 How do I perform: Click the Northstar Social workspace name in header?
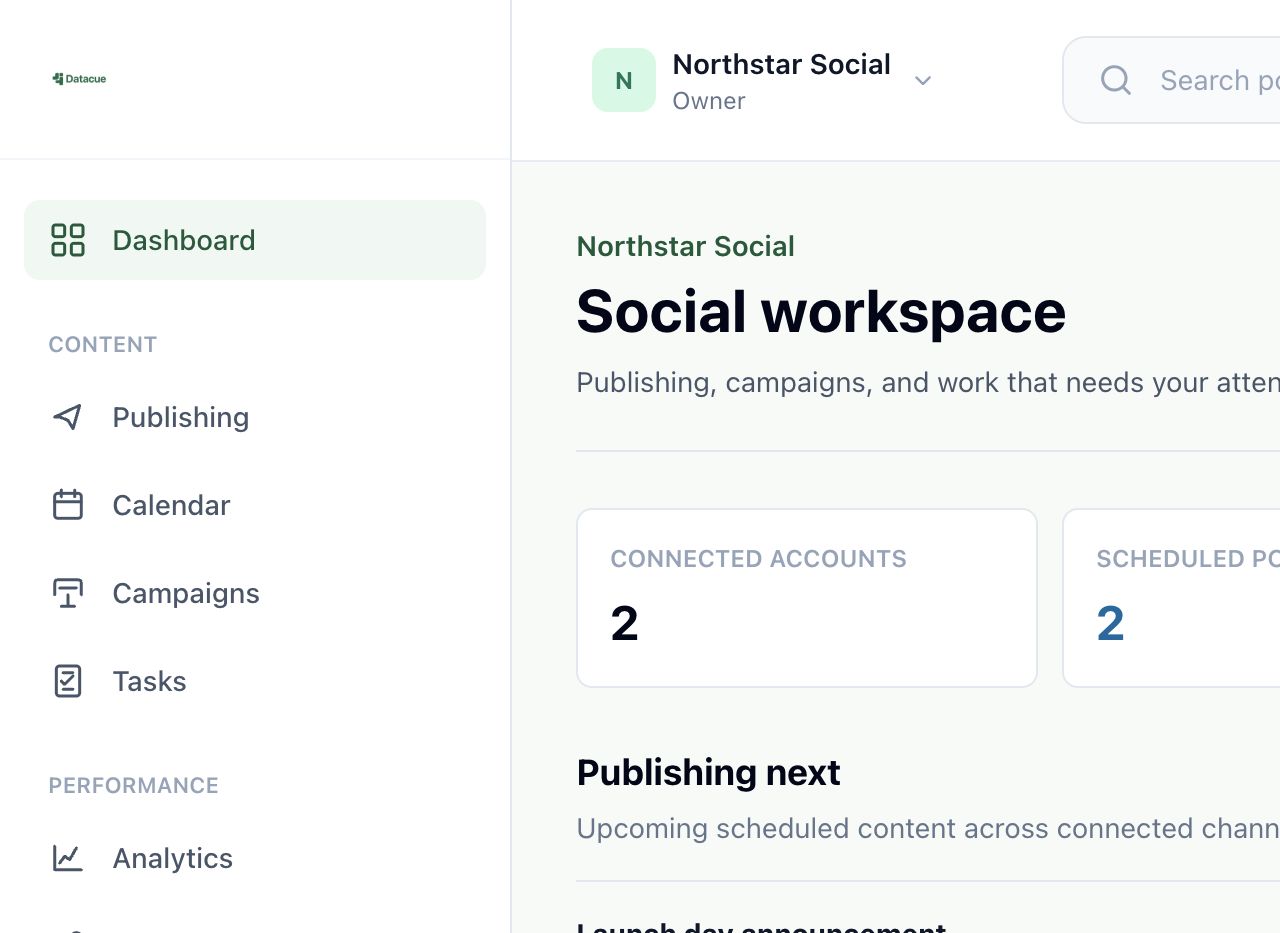[781, 64]
